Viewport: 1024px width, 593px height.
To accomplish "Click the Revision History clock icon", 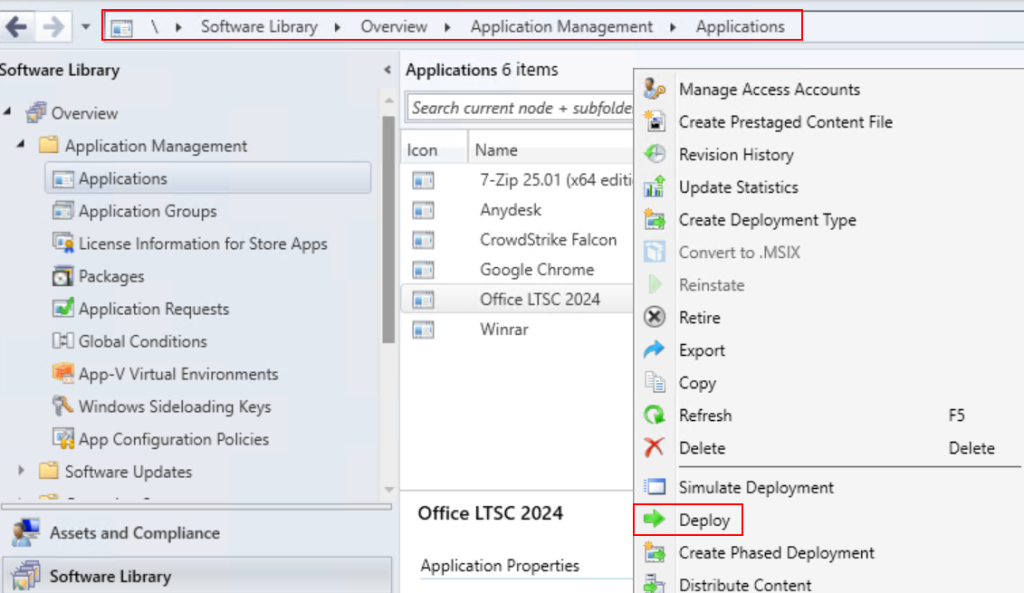I will [x=655, y=154].
